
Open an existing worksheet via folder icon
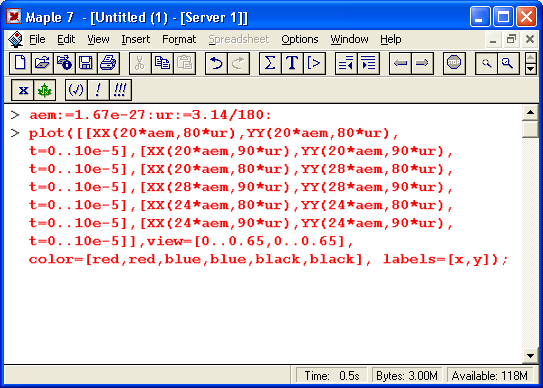pos(42,63)
